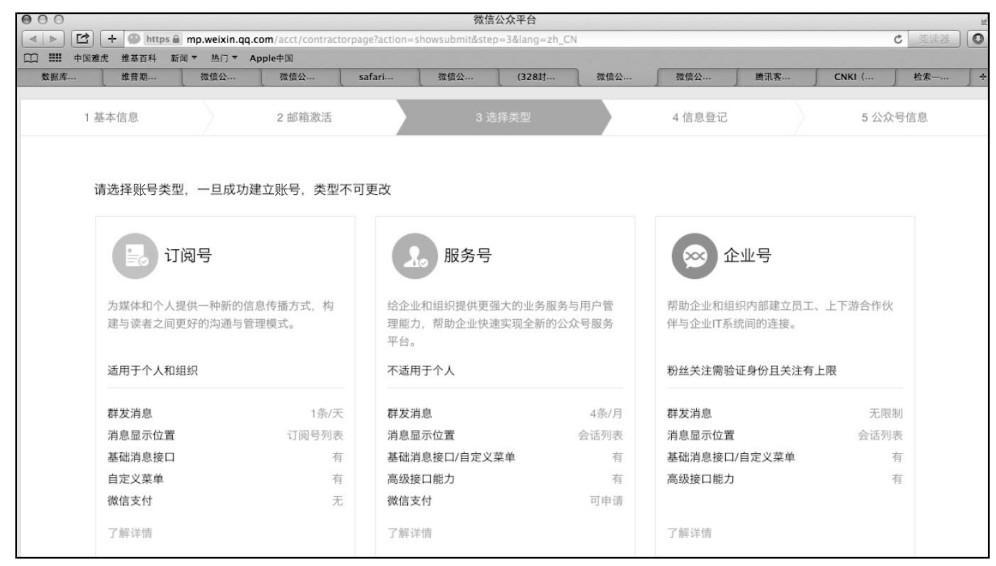
Task: Click 高级接口能力 row in 企业号 card
Action: pyautogui.click(x=784, y=479)
